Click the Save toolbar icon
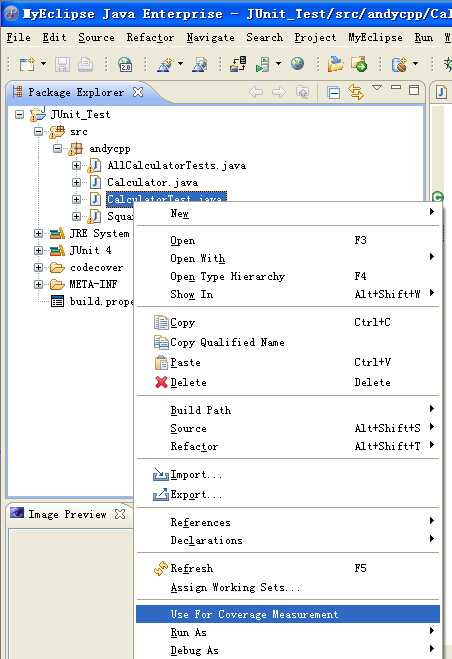Image resolution: width=452 pixels, height=659 pixels. coord(63,64)
